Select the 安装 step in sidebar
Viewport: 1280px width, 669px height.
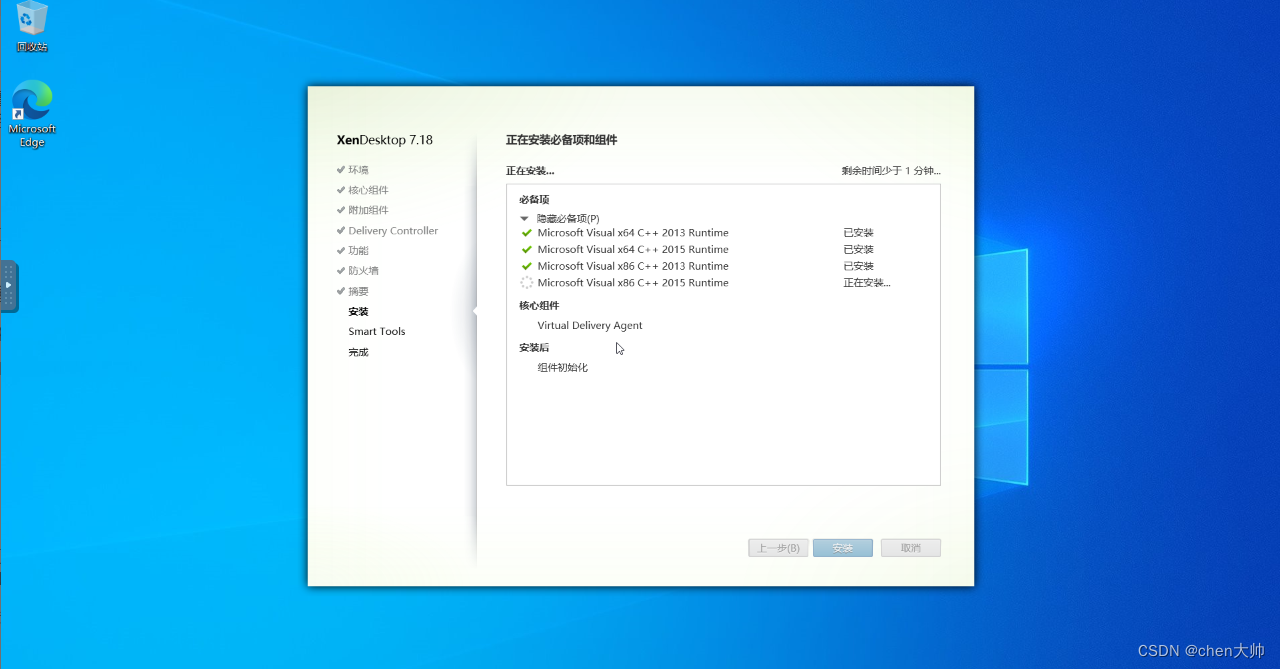(x=358, y=312)
